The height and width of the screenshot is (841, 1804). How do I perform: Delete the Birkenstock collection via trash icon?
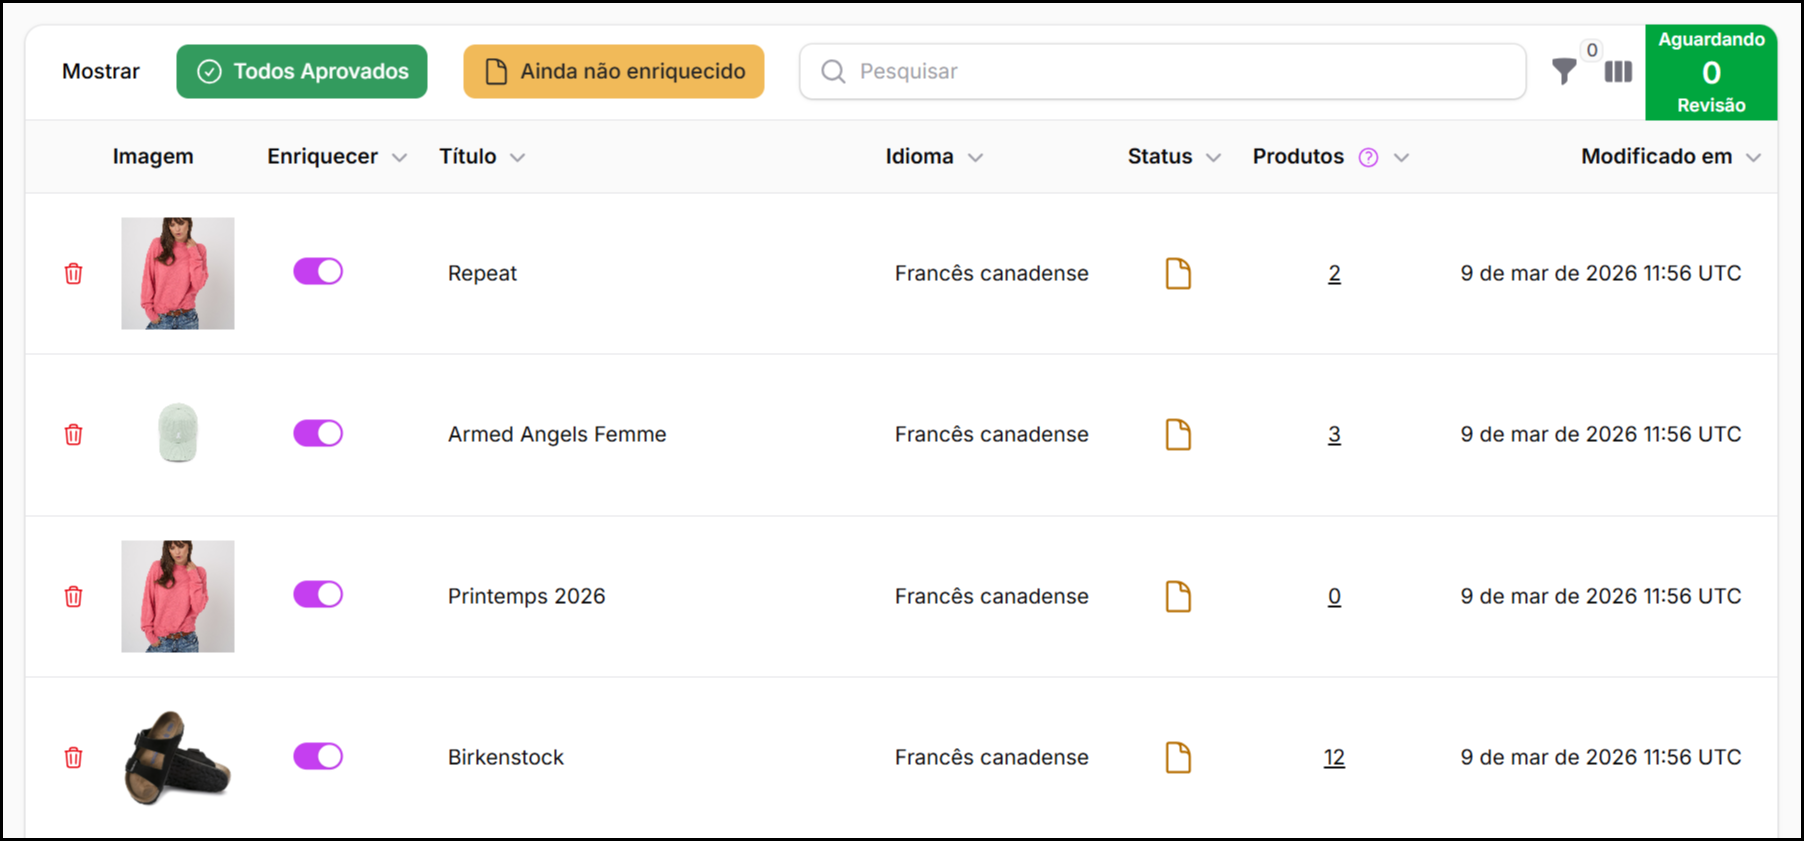74,758
